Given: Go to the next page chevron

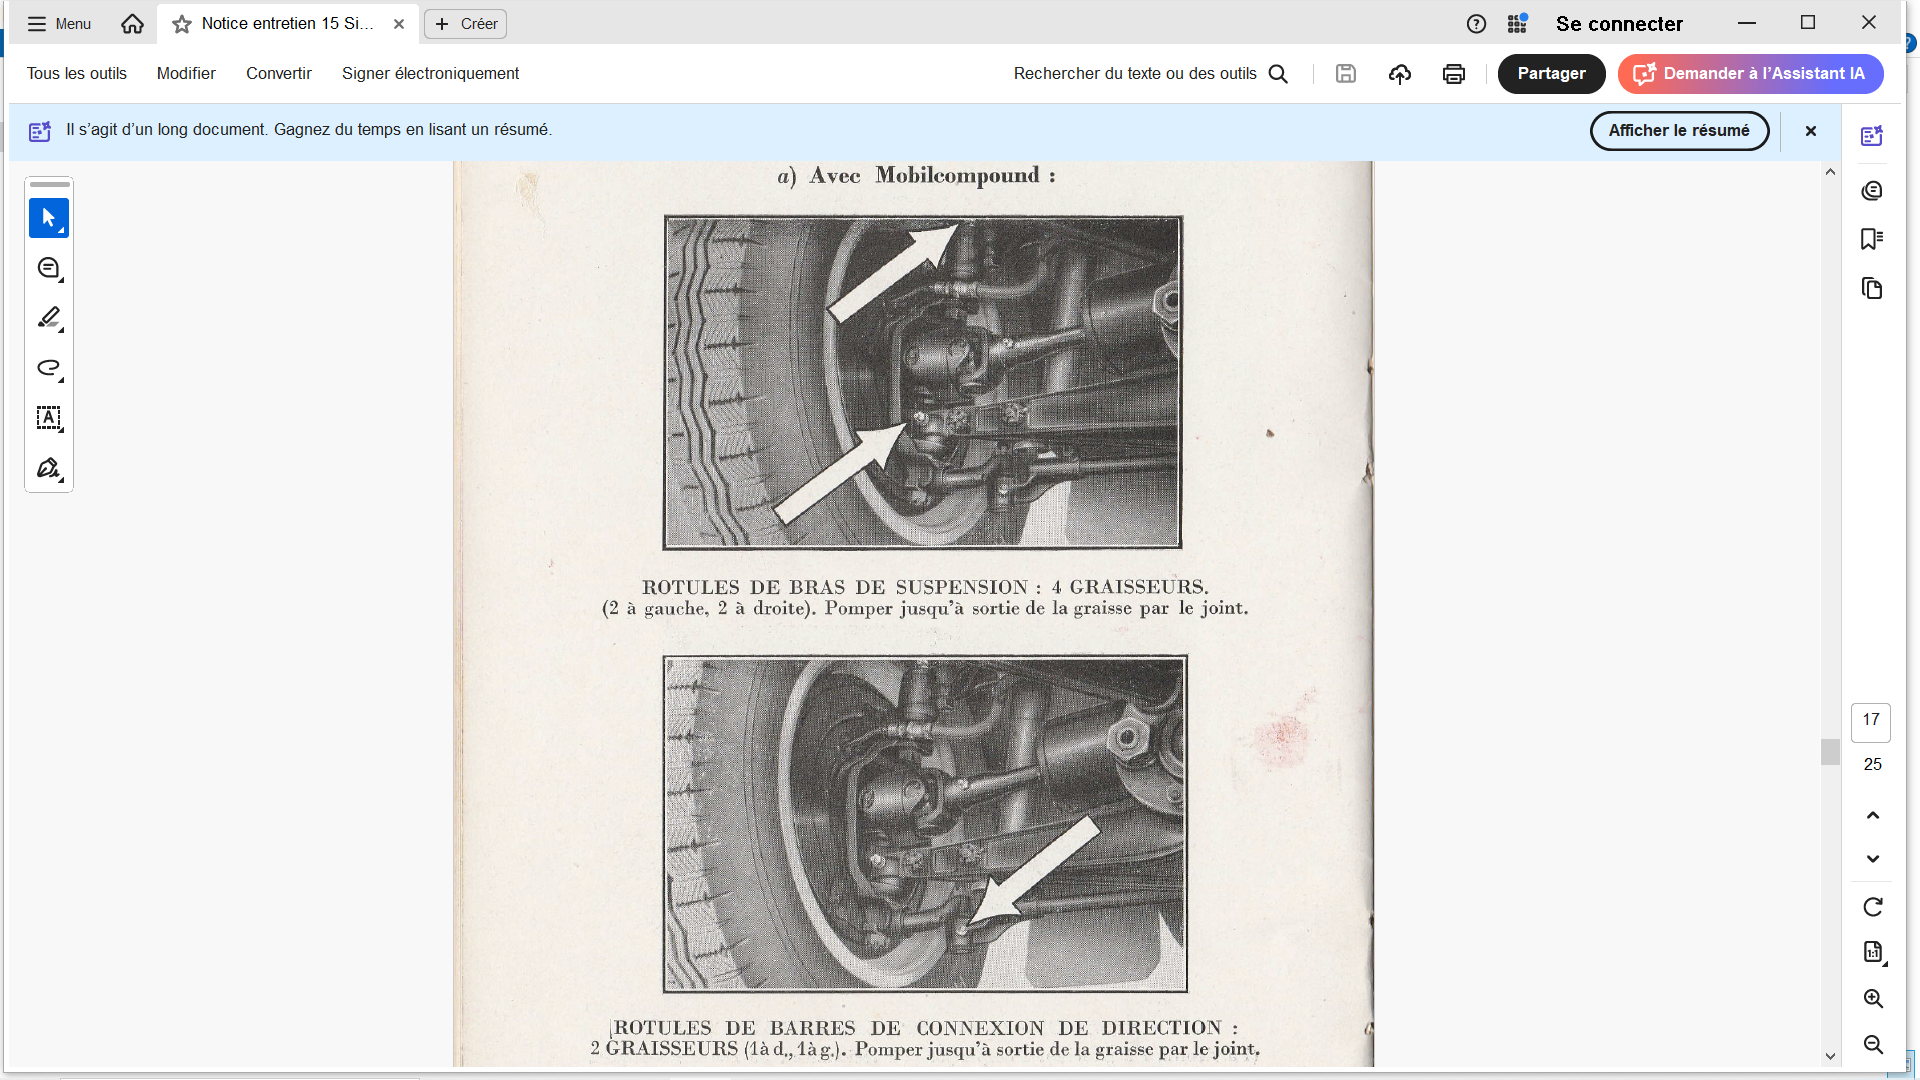Looking at the screenshot, I should coord(1872,859).
